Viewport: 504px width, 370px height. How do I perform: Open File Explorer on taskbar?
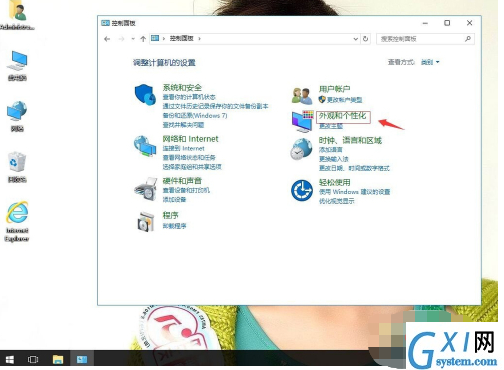pos(58,360)
